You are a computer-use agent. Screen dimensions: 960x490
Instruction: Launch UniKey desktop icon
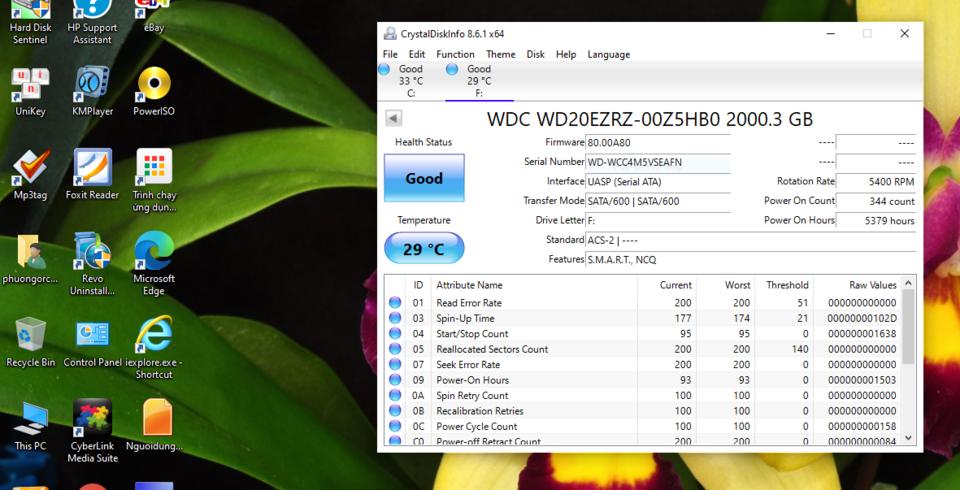[30, 92]
